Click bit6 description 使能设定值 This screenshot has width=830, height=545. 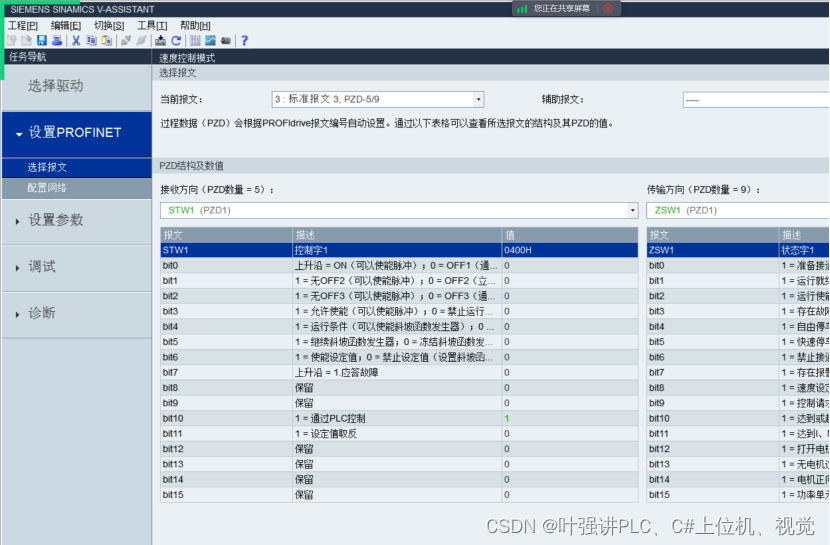click(x=397, y=358)
